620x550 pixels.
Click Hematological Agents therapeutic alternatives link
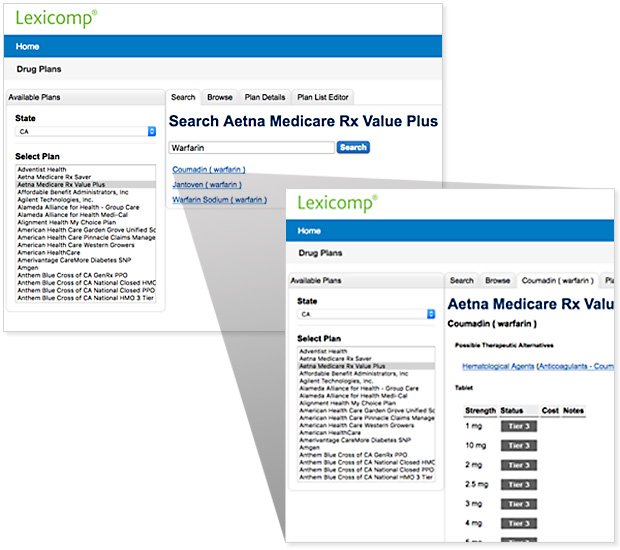489,367
